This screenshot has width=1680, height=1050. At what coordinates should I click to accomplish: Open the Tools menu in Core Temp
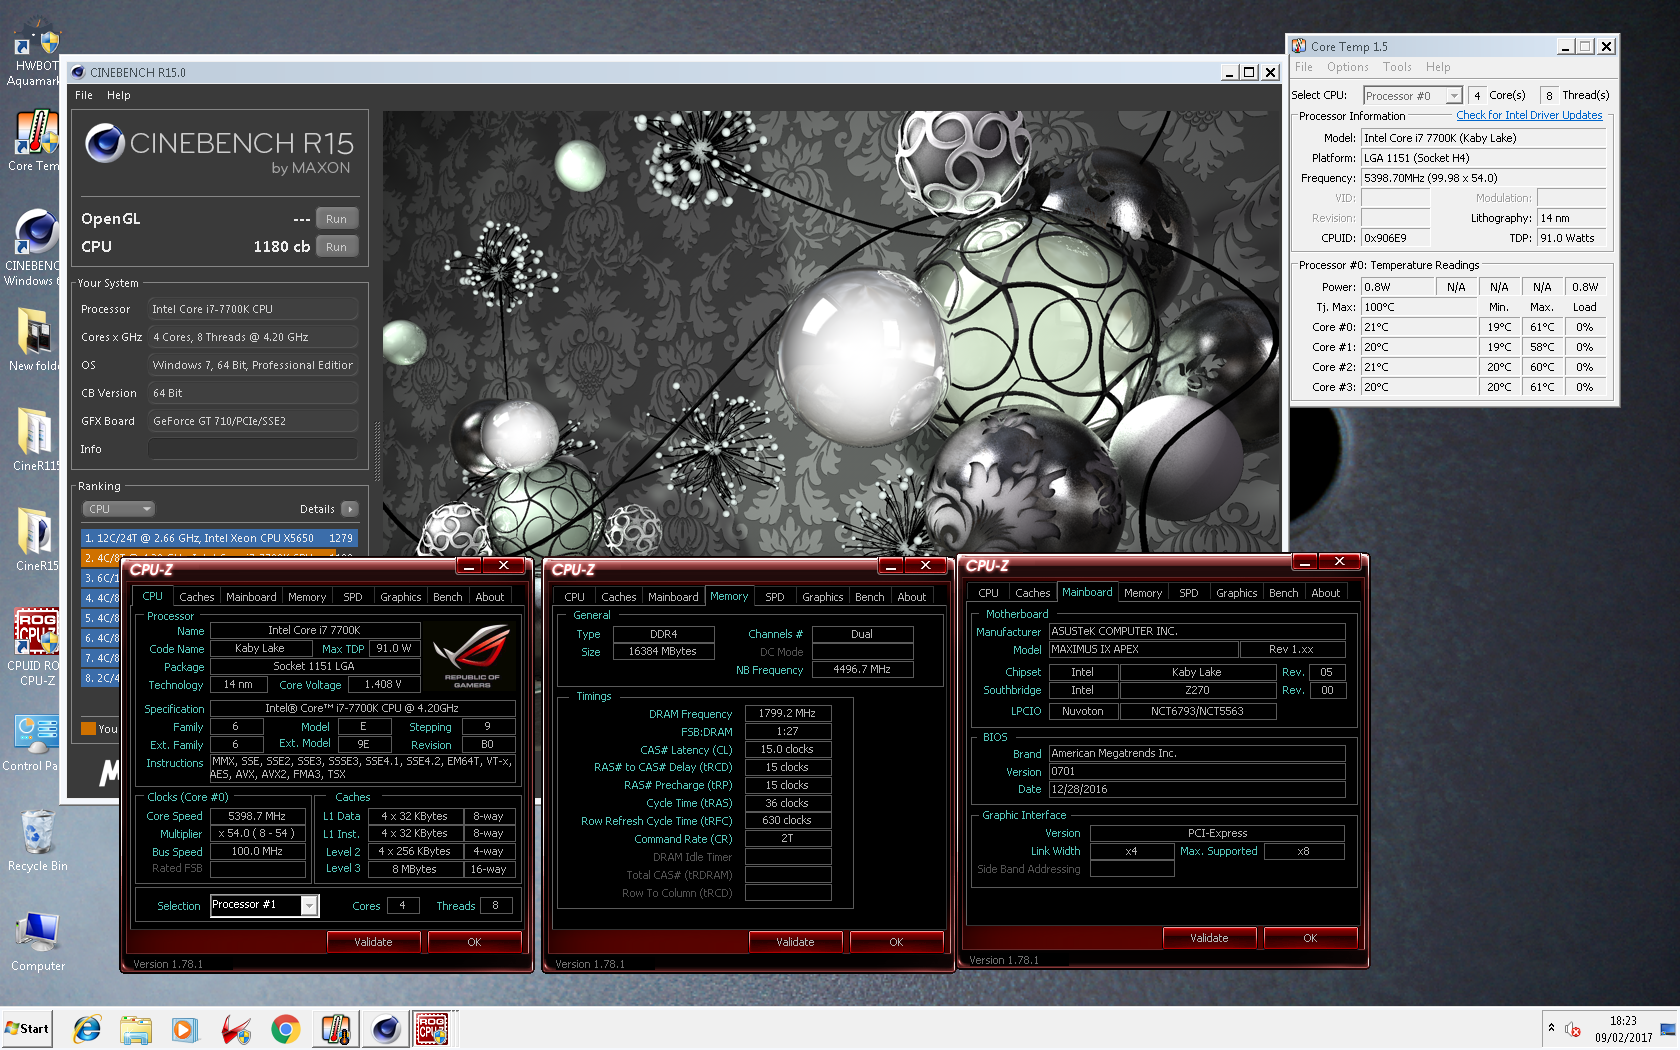pos(1397,67)
